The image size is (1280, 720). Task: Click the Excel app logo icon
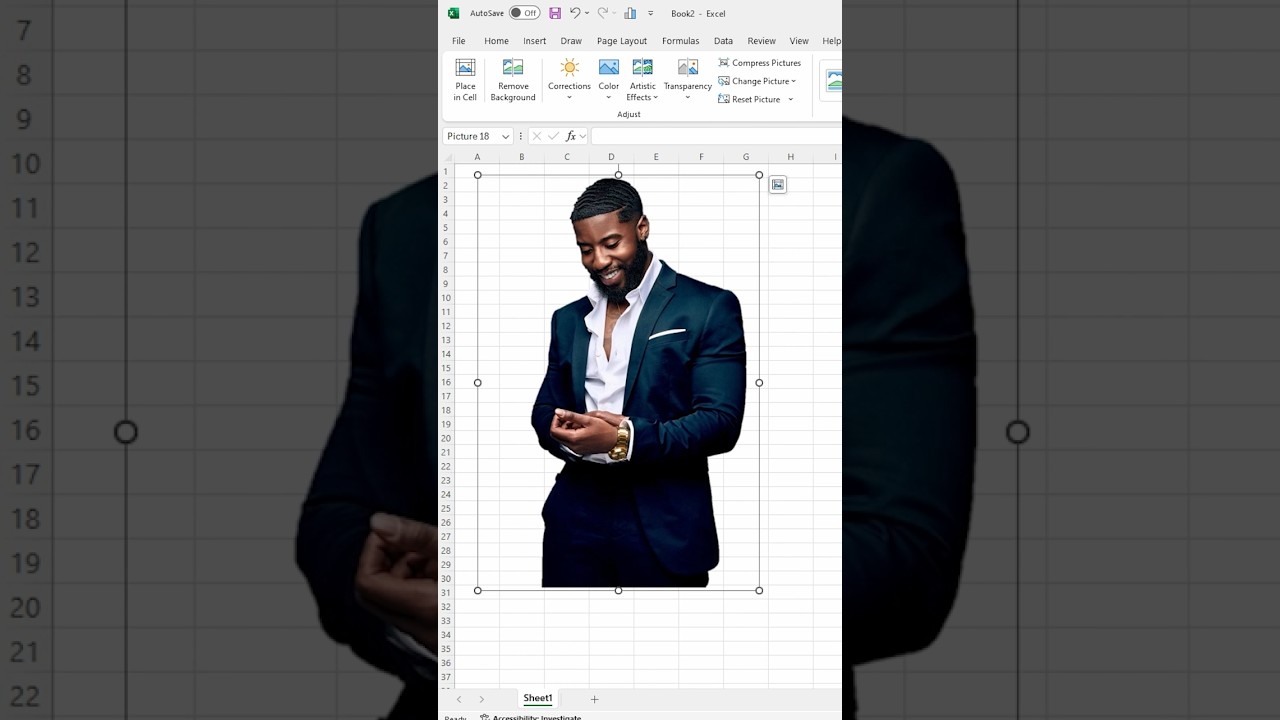point(453,13)
